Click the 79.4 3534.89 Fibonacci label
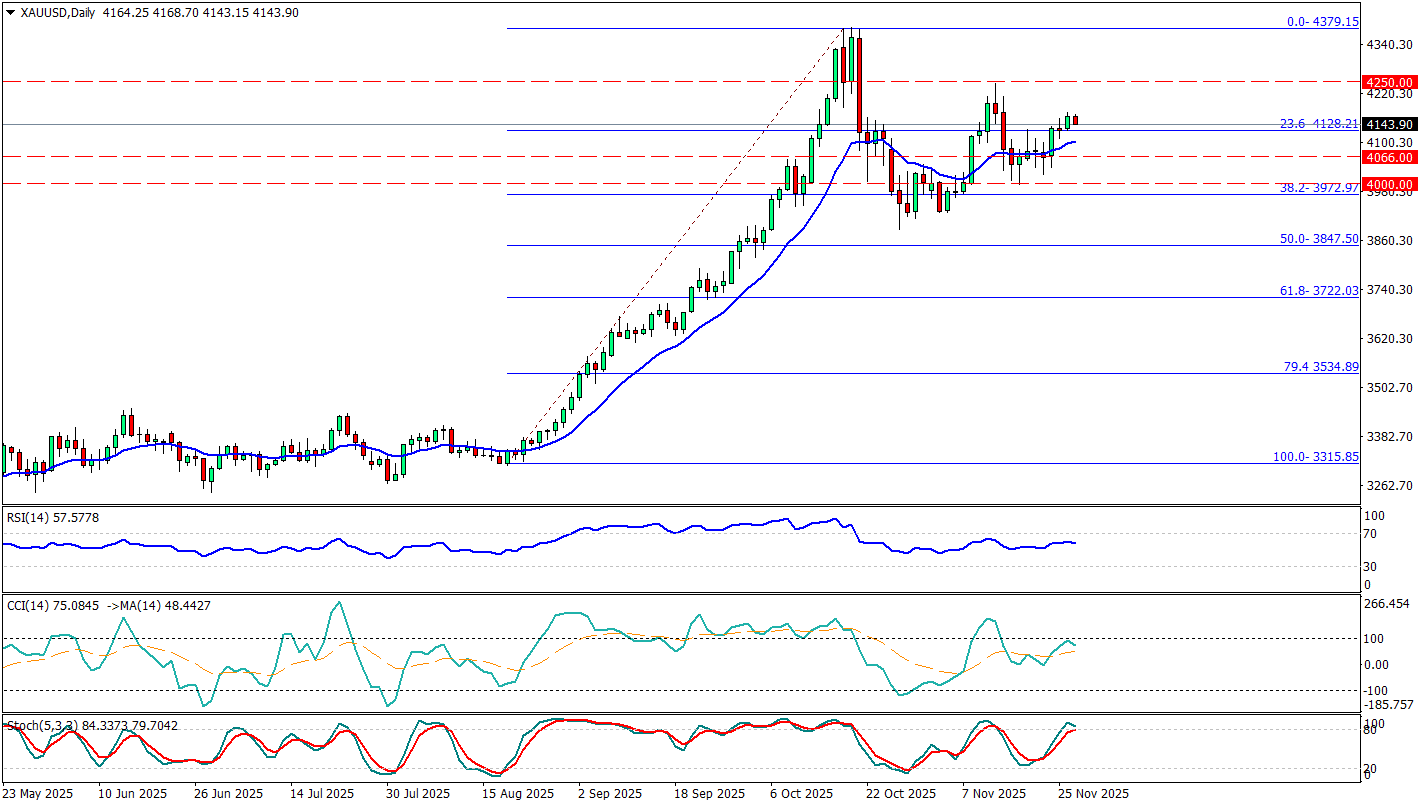This screenshot has width=1424, height=806. coord(1320,367)
